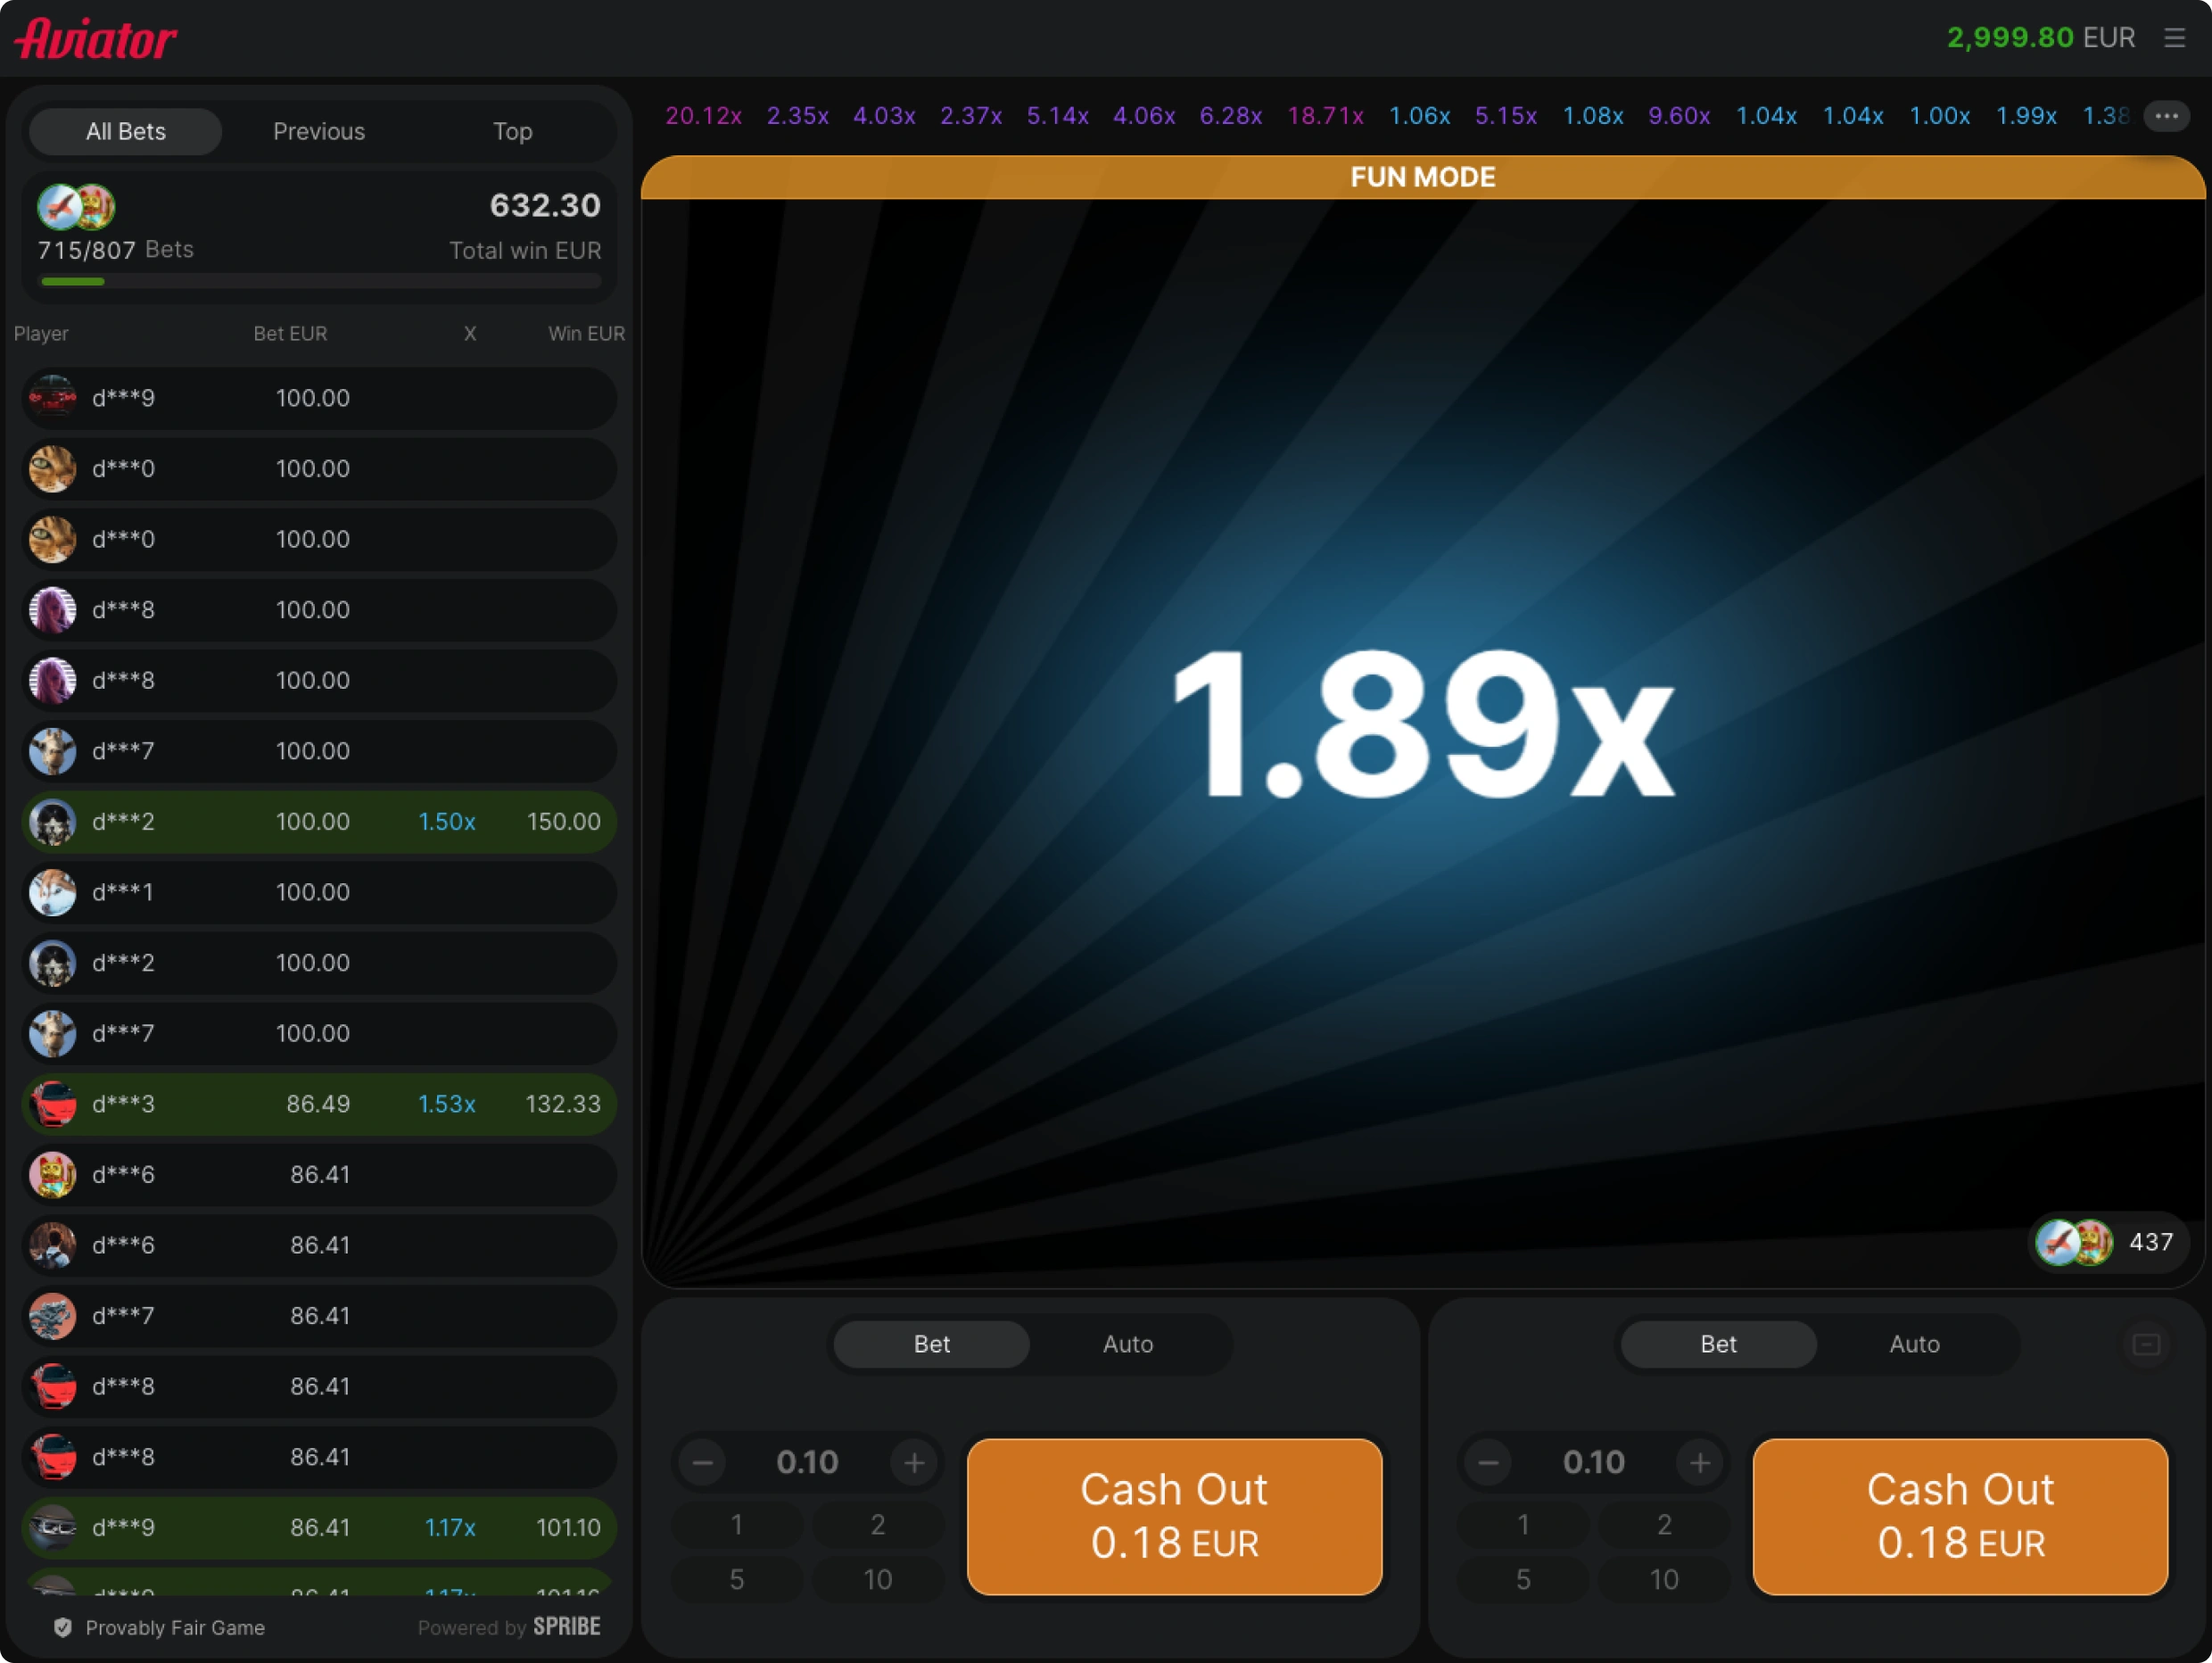Click the Provably Fair Game shield icon
Viewport: 2212px width, 1663px height.
pyautogui.click(x=63, y=1627)
